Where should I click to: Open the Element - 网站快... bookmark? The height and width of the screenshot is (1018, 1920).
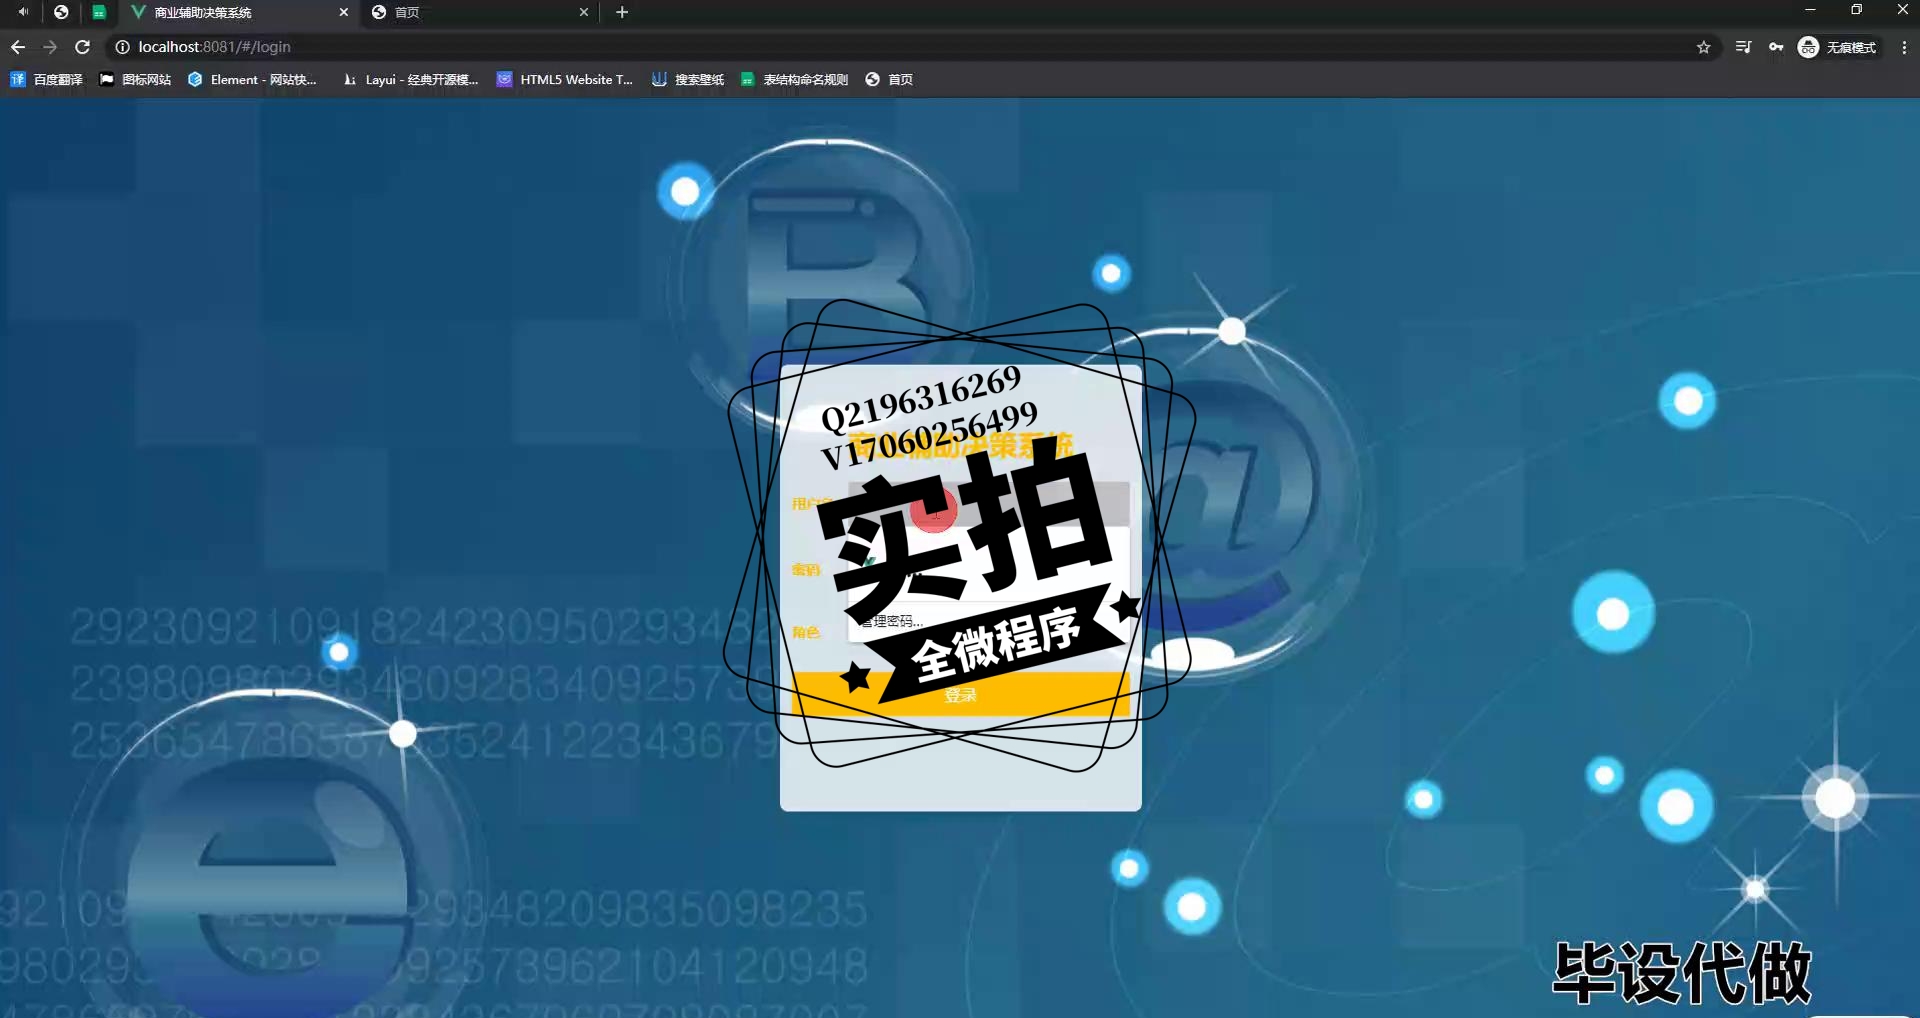click(x=252, y=79)
